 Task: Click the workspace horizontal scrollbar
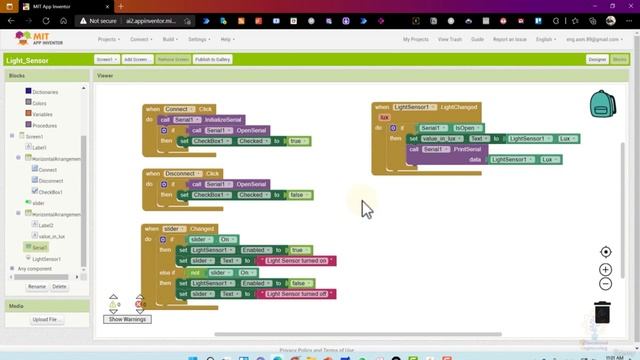coord(358,334)
